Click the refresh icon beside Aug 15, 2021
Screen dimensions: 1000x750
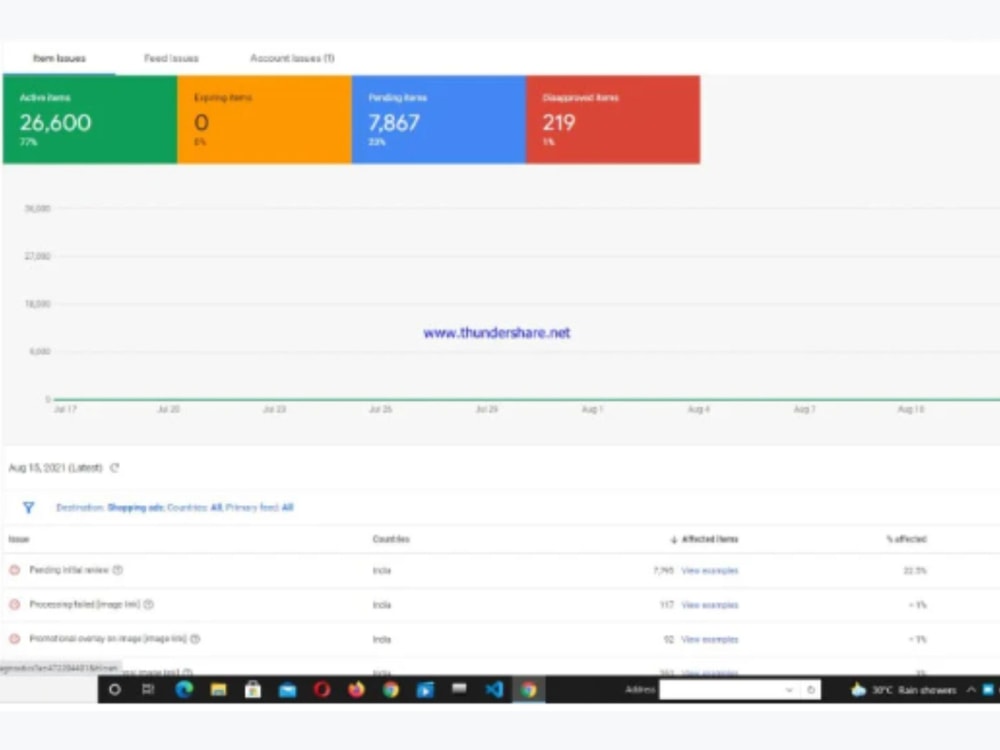click(x=115, y=467)
